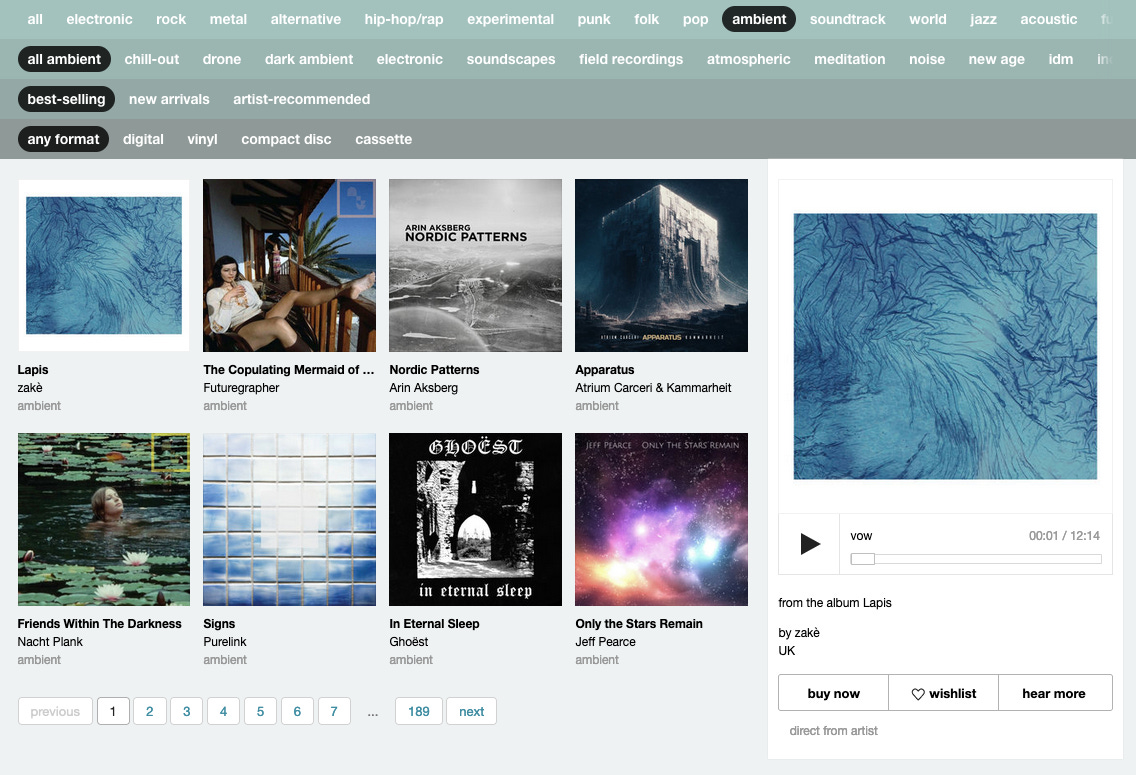
Task: Switch to the folk genre
Action: [646, 20]
